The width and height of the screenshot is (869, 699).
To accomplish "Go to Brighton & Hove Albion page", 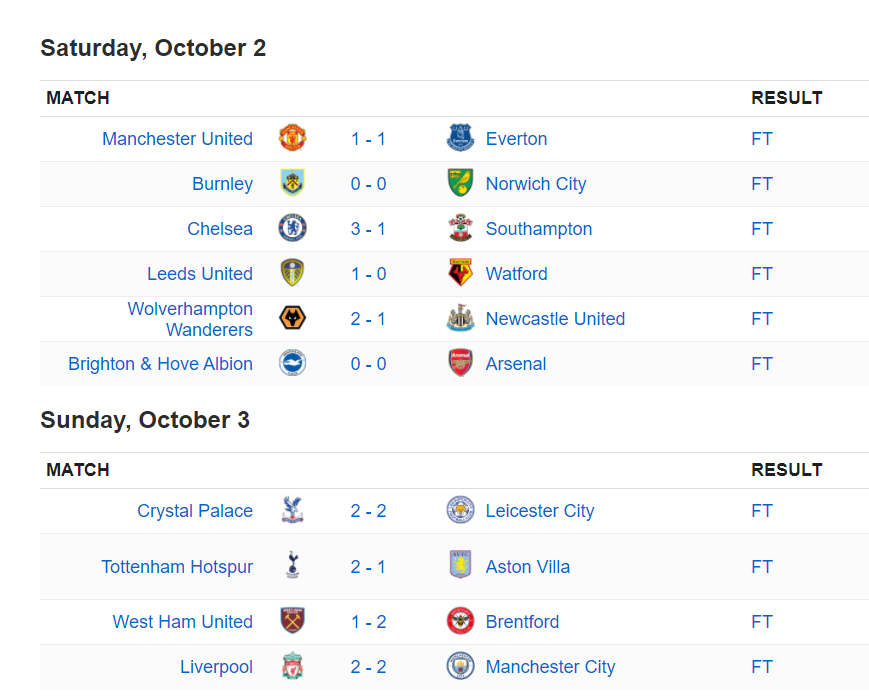I will tap(161, 364).
